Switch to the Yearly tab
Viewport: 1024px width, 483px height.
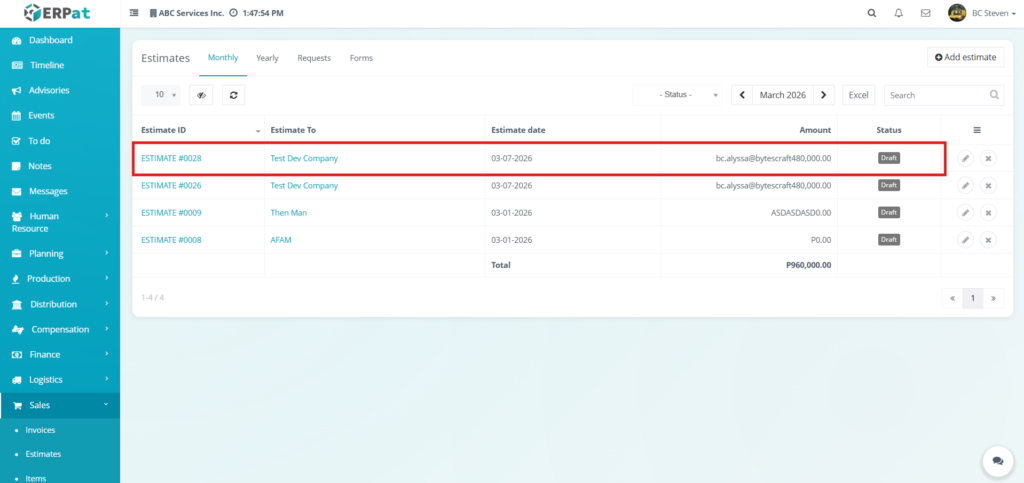click(x=267, y=58)
